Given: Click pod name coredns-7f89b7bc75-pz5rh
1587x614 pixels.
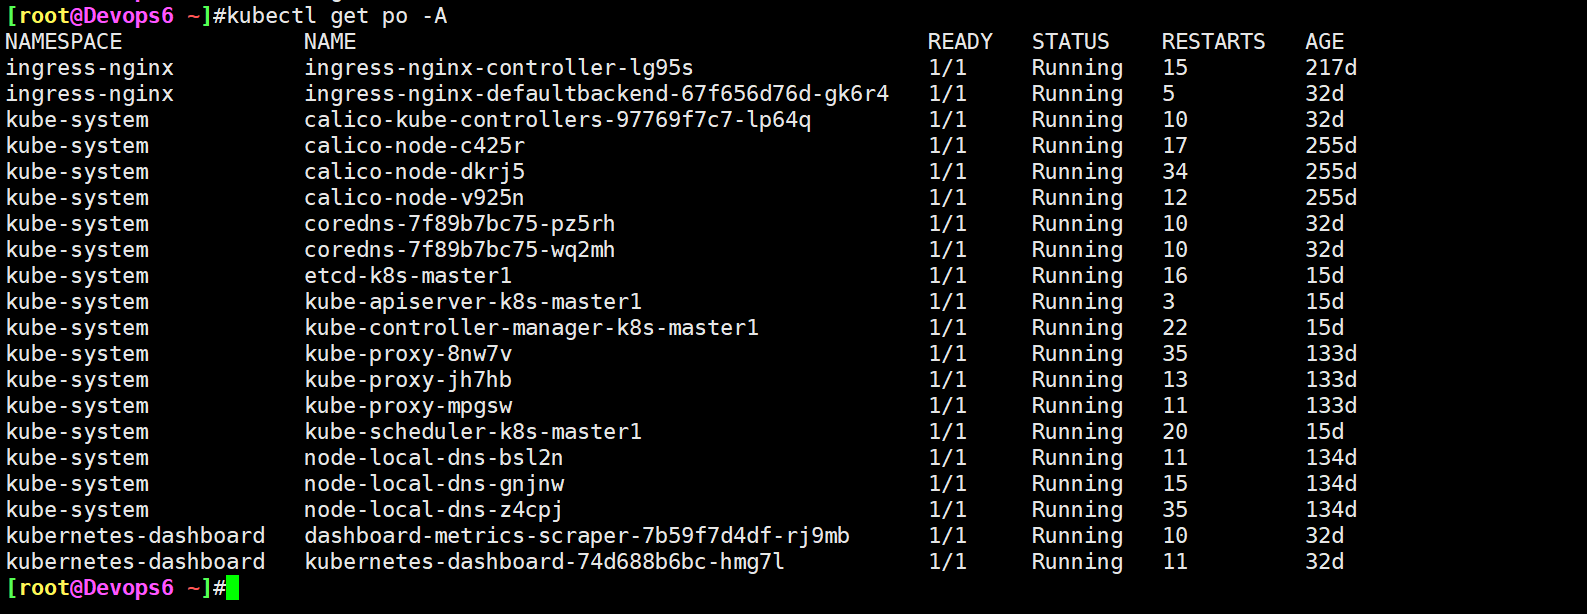Looking at the screenshot, I should coord(459,224).
